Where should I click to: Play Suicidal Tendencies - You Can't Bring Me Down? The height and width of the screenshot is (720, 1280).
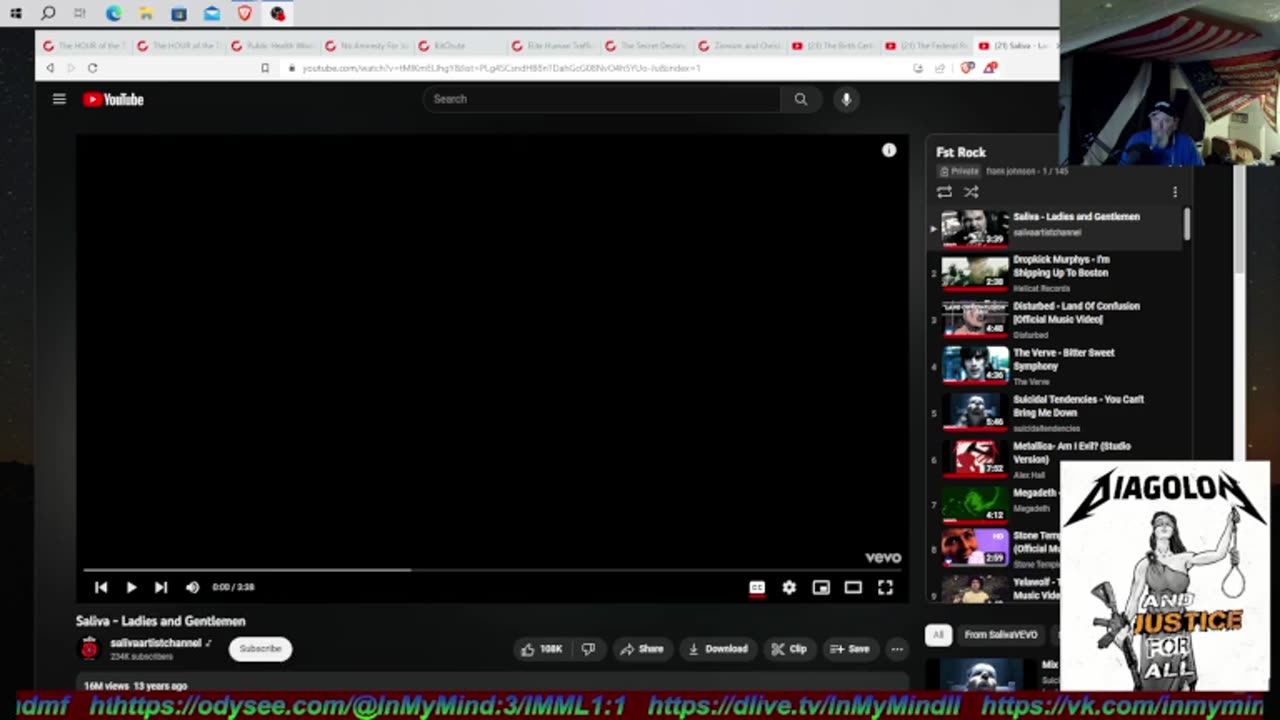pyautogui.click(x=1055, y=412)
